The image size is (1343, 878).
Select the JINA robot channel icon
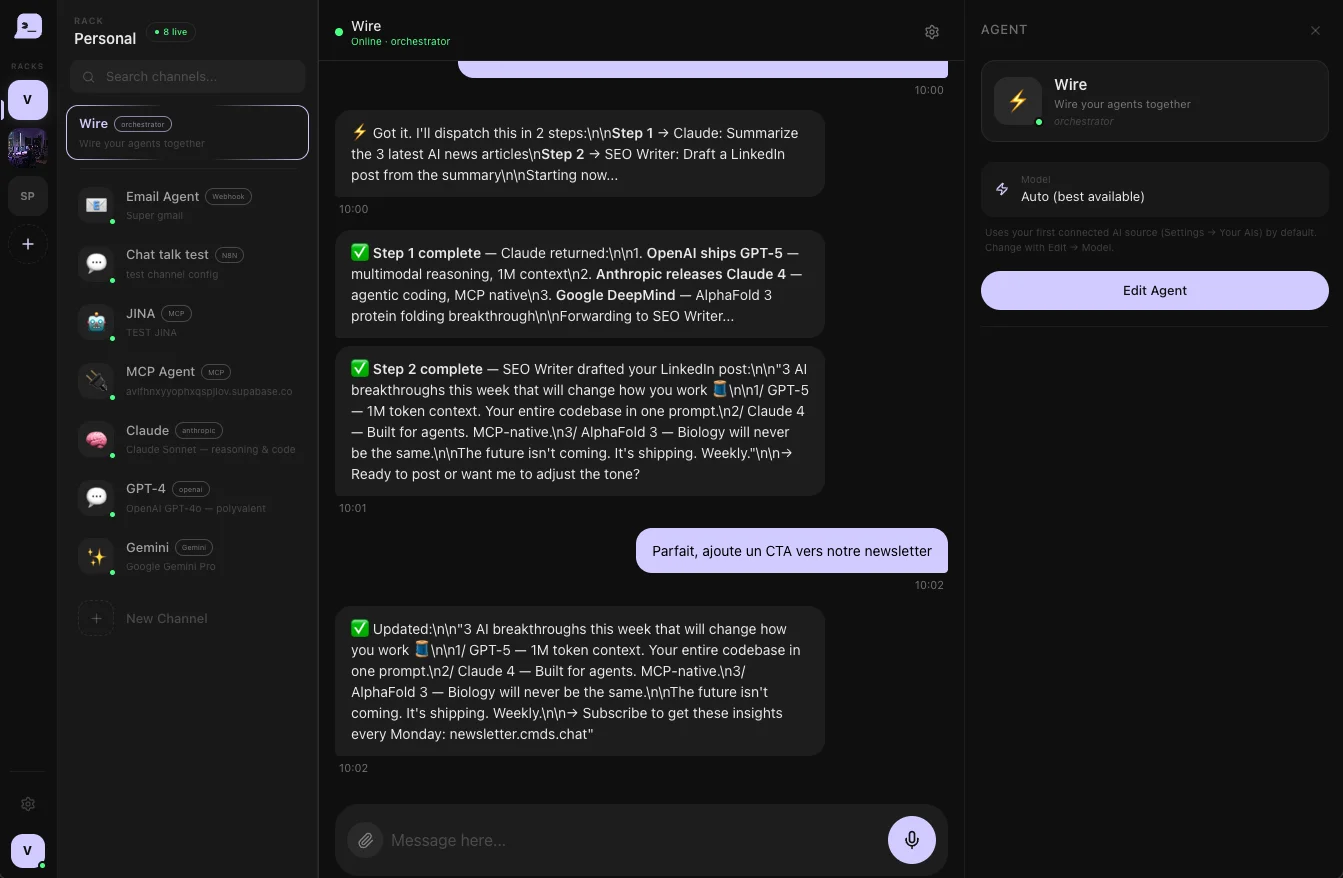pyautogui.click(x=96, y=322)
